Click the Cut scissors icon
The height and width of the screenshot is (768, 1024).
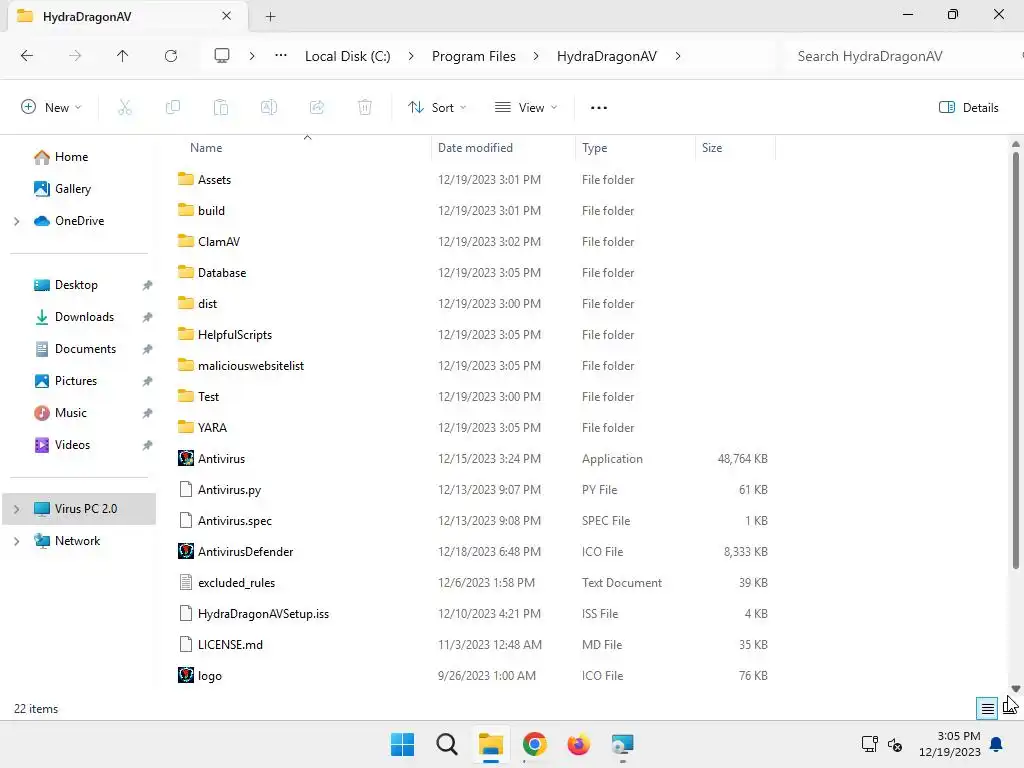(x=125, y=108)
